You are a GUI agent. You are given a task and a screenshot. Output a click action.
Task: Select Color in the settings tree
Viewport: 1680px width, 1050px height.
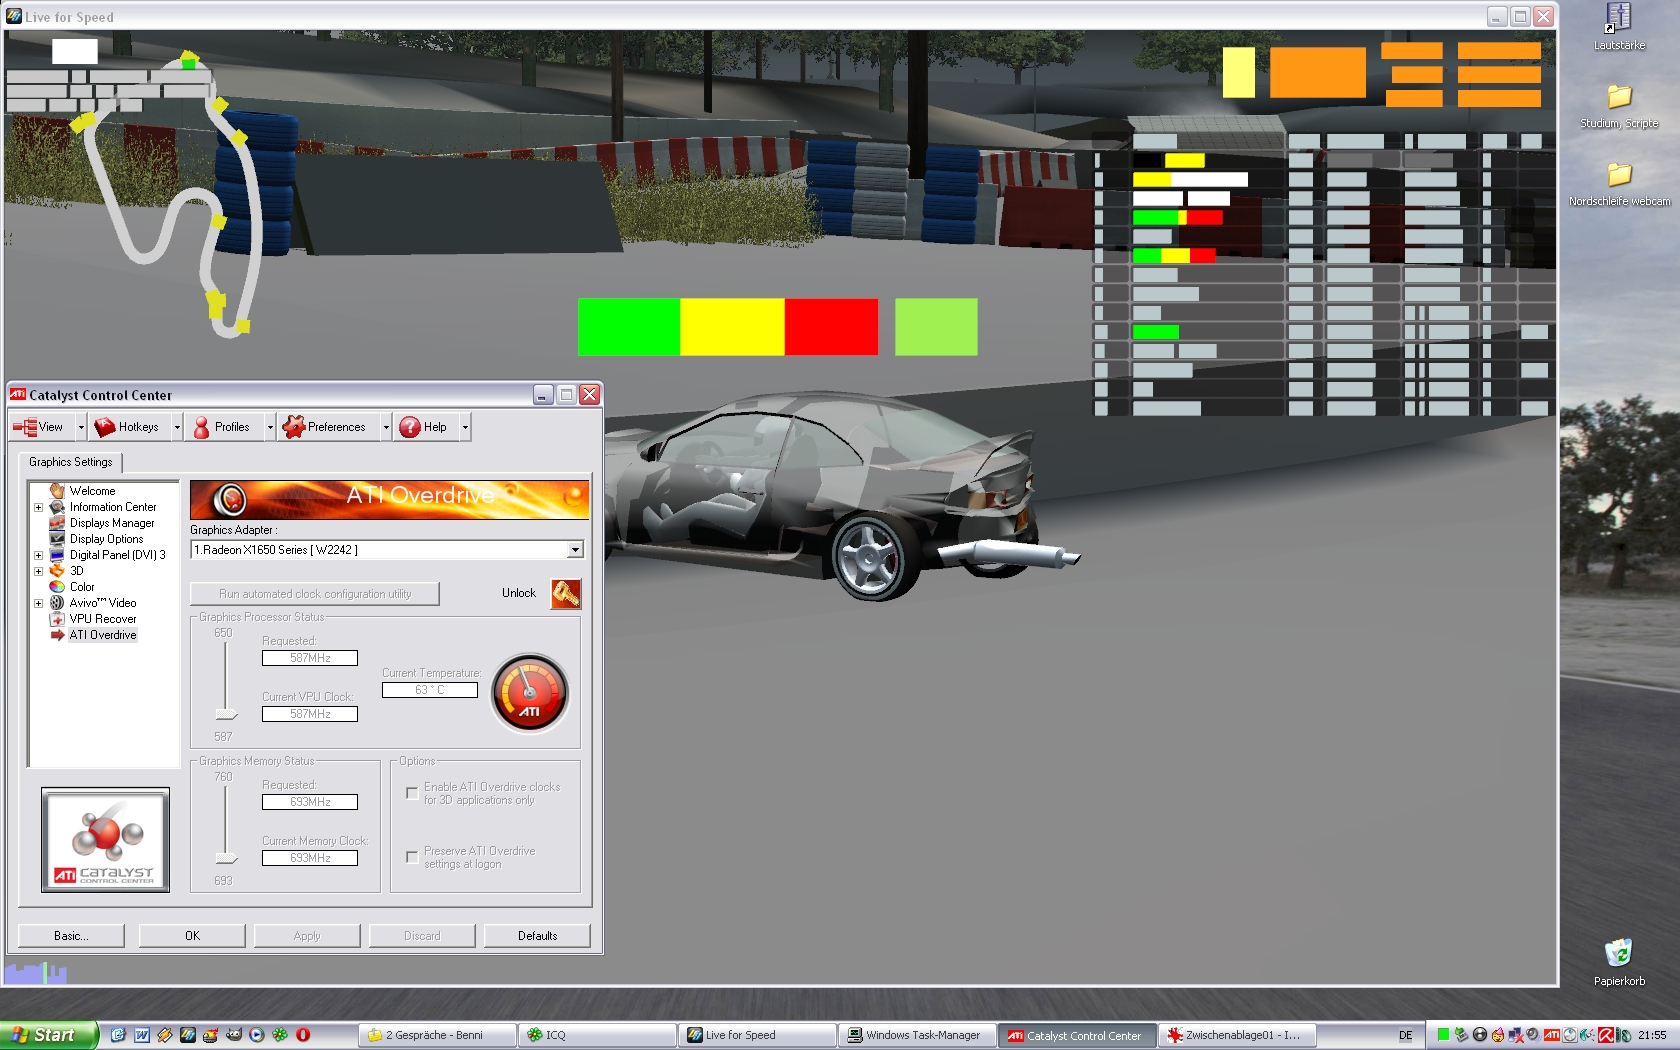tap(82, 587)
